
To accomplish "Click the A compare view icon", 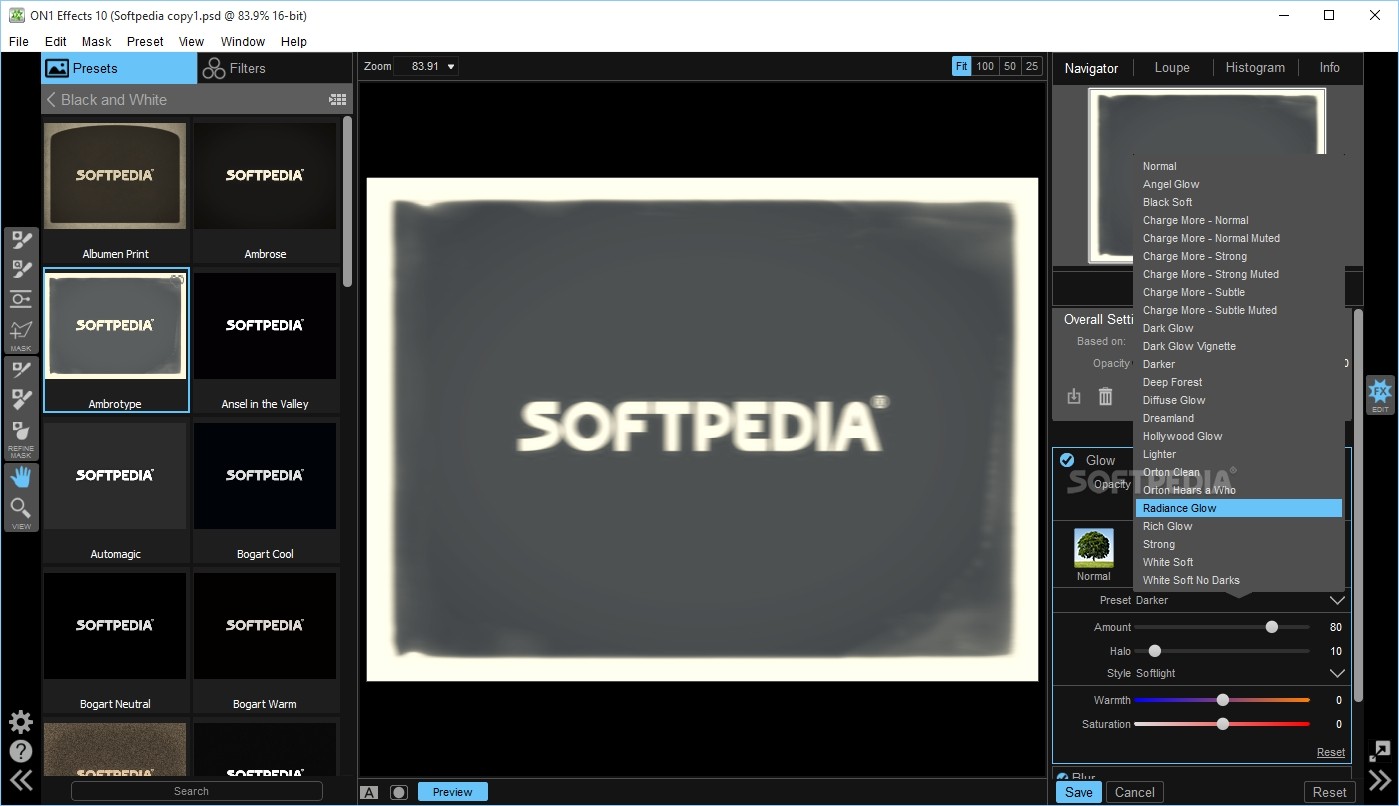I will tap(369, 792).
